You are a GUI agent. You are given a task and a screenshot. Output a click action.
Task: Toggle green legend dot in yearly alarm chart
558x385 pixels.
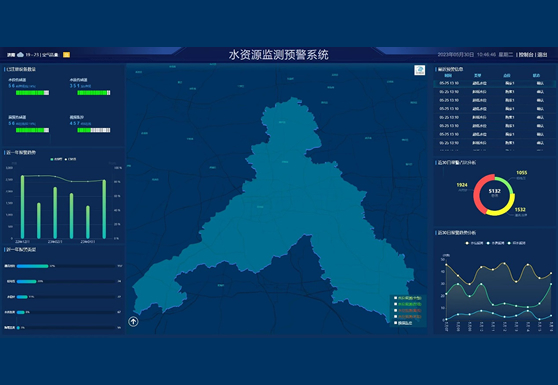[x=52, y=159]
